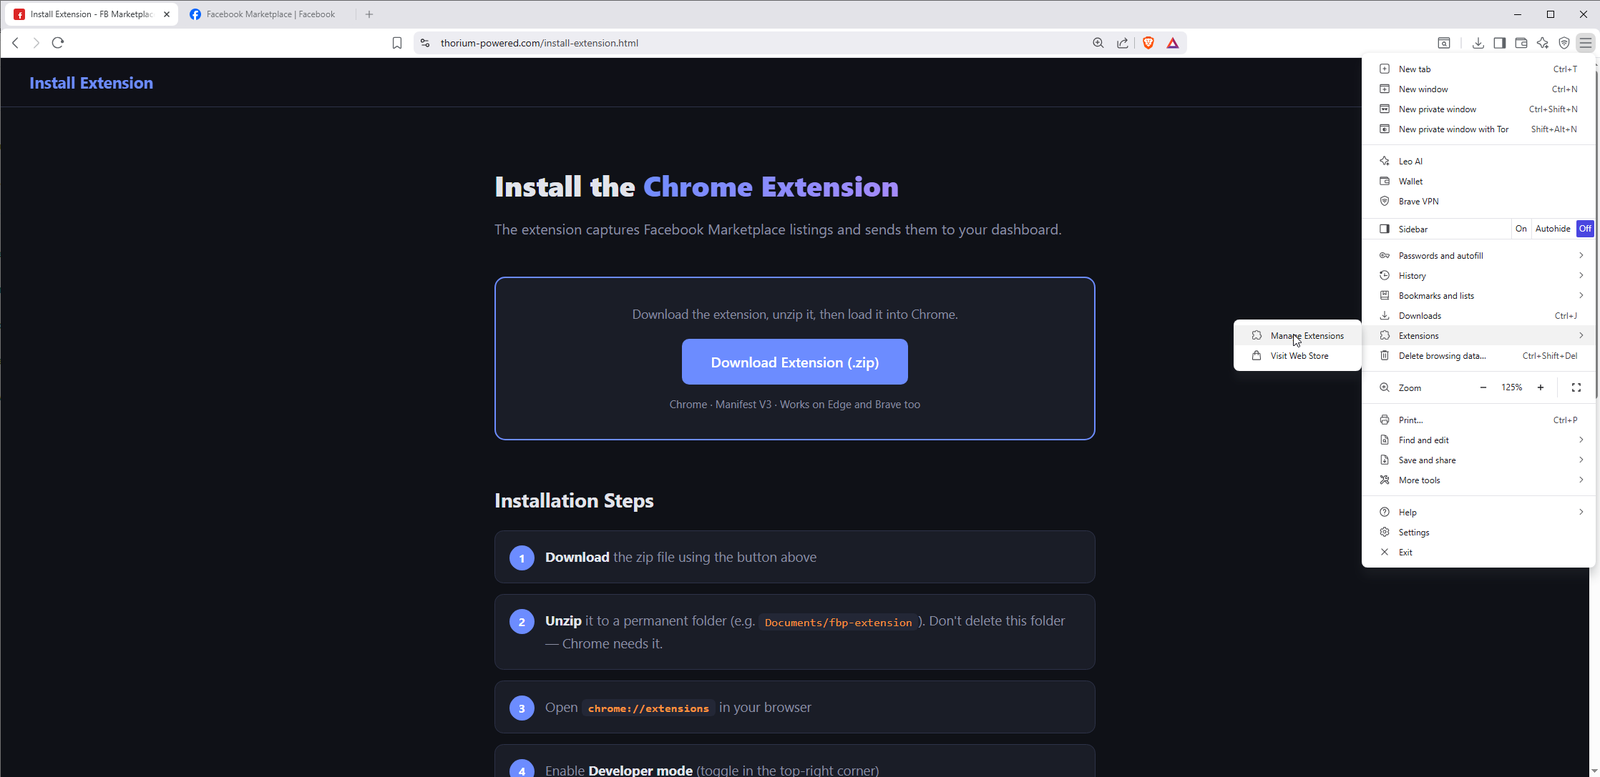Expand Bookmarks and lists submenu

point(1478,296)
